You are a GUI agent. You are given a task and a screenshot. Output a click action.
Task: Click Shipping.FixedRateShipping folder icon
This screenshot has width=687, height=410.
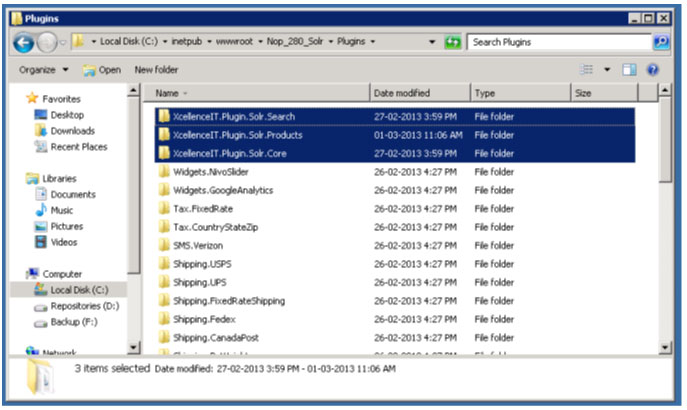coord(164,300)
